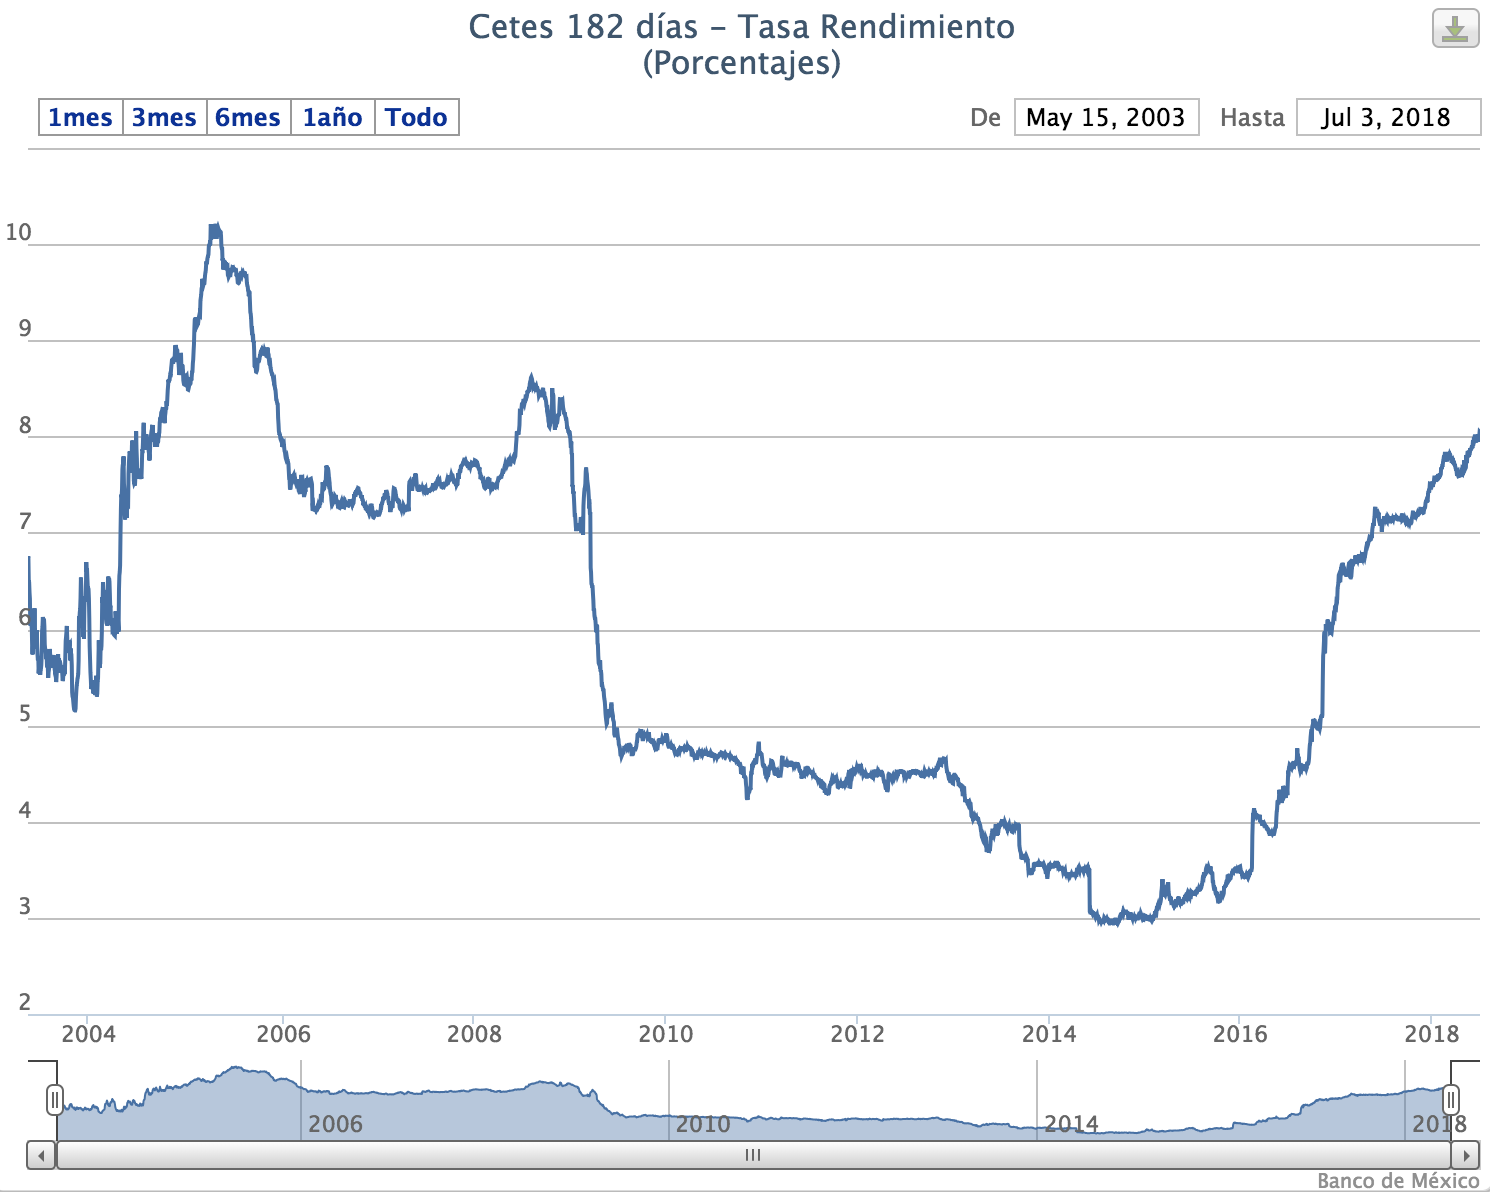This screenshot has width=1490, height=1192.
Task: Select the 1mes range button
Action: 80,117
